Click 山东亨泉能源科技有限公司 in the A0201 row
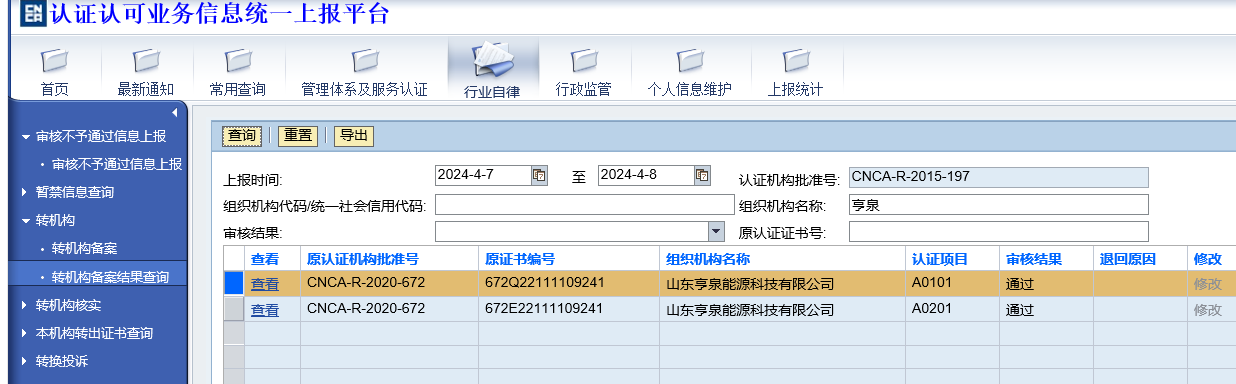This screenshot has width=1236, height=384. click(750, 310)
